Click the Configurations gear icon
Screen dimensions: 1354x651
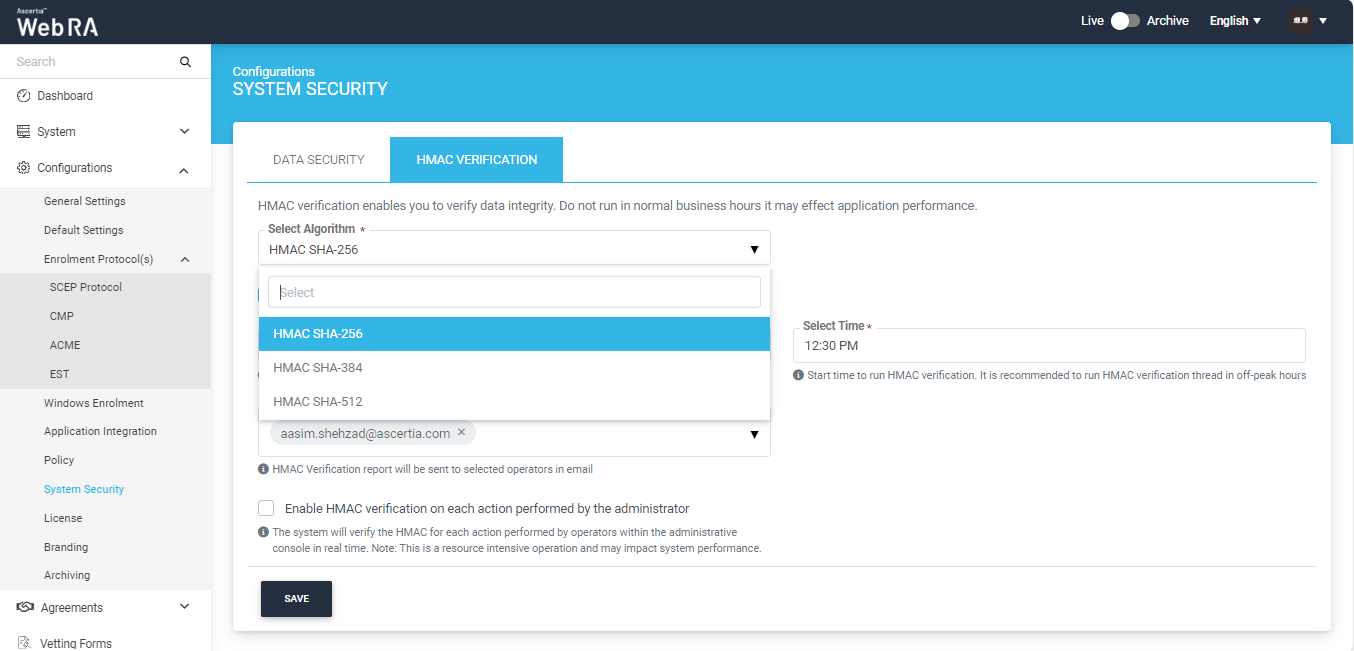[x=24, y=168]
